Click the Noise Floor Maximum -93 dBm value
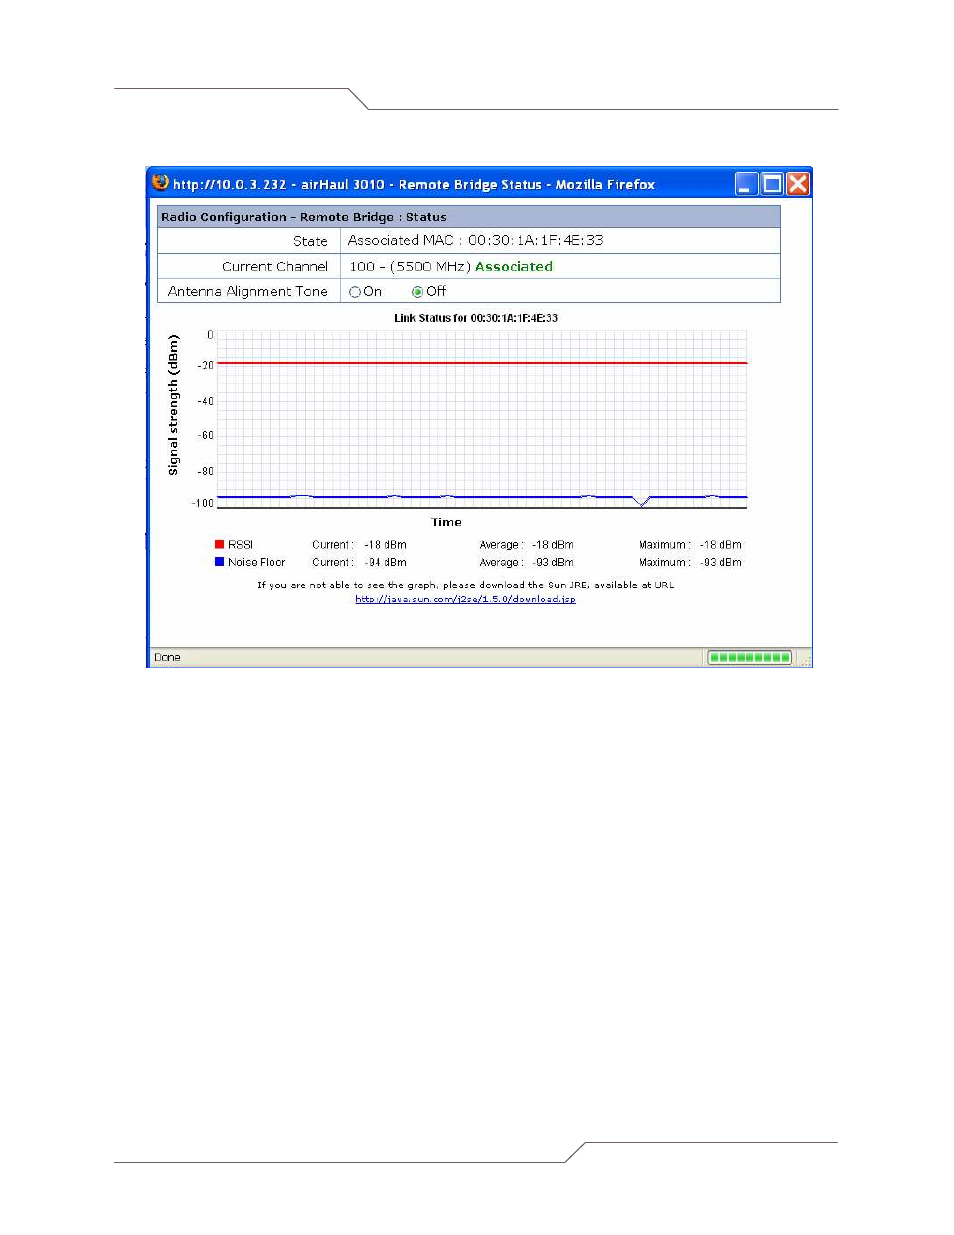 tap(720, 562)
